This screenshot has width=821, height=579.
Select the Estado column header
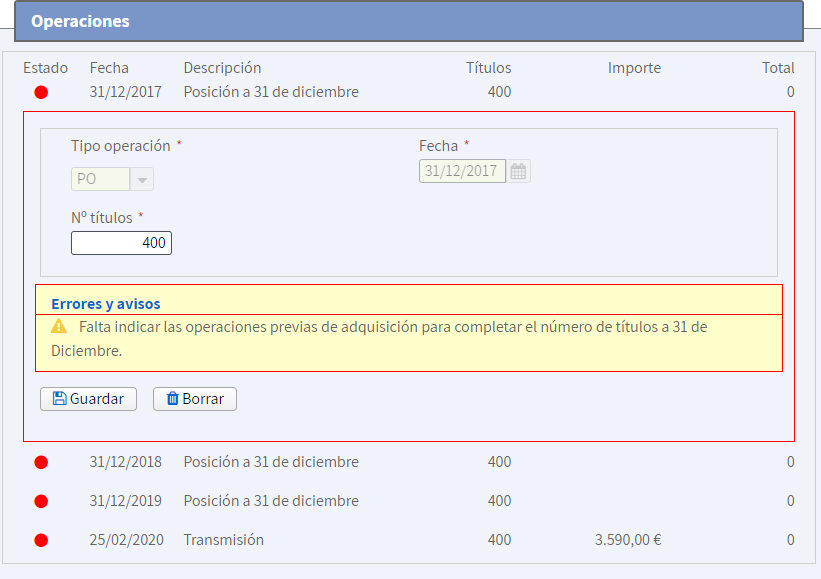coord(45,68)
